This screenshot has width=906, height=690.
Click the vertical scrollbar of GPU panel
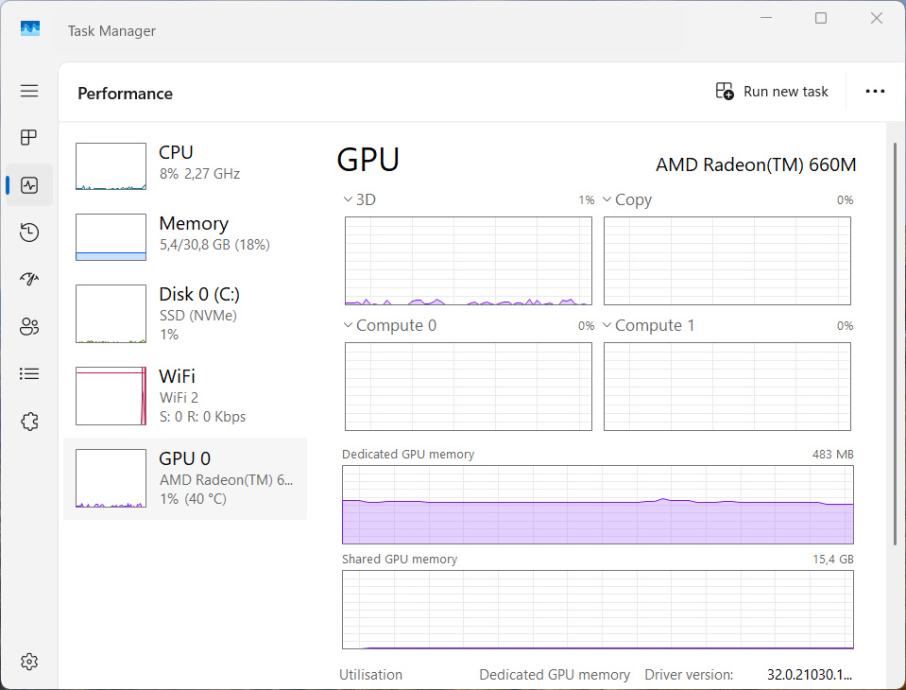895,340
